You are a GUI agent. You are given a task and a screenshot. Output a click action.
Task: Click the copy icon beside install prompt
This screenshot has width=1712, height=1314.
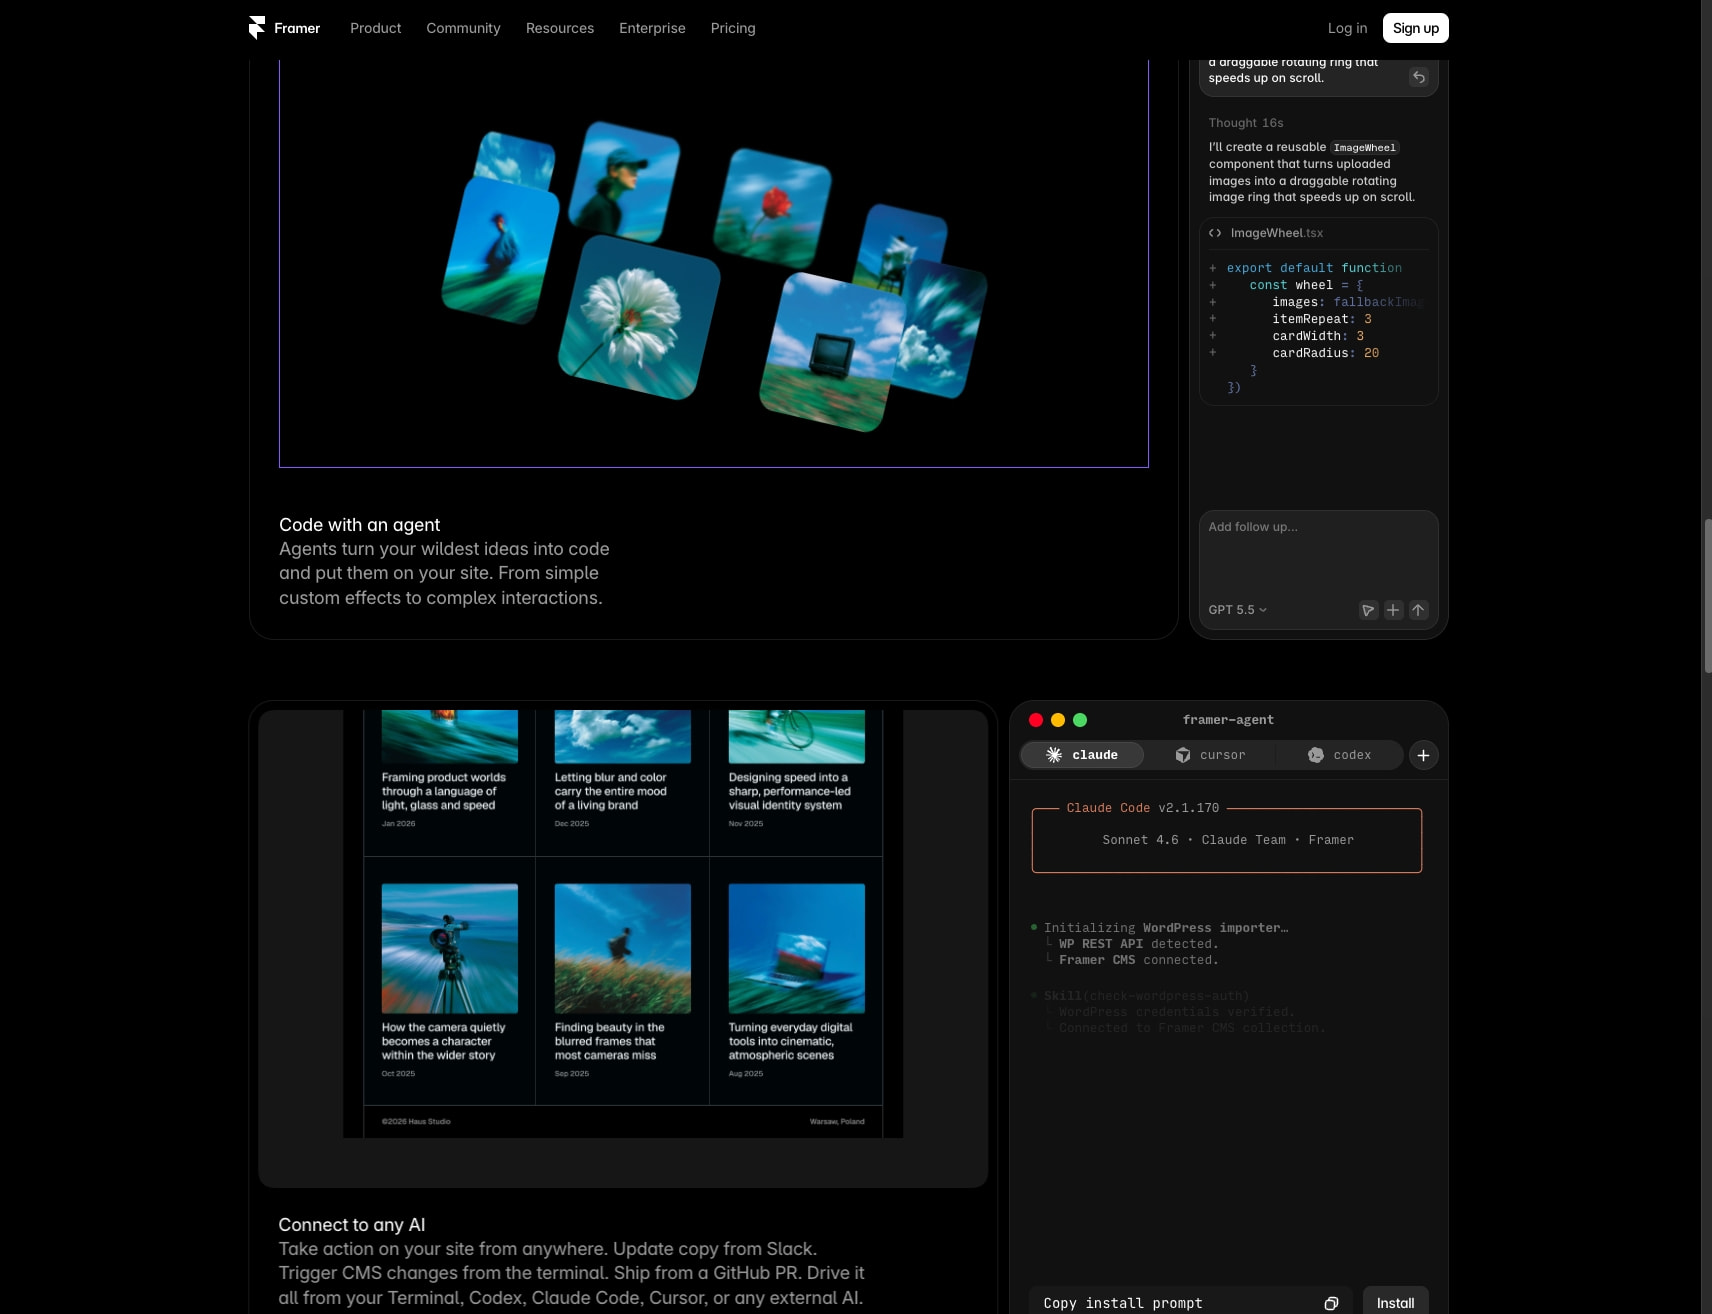[1331, 1303]
